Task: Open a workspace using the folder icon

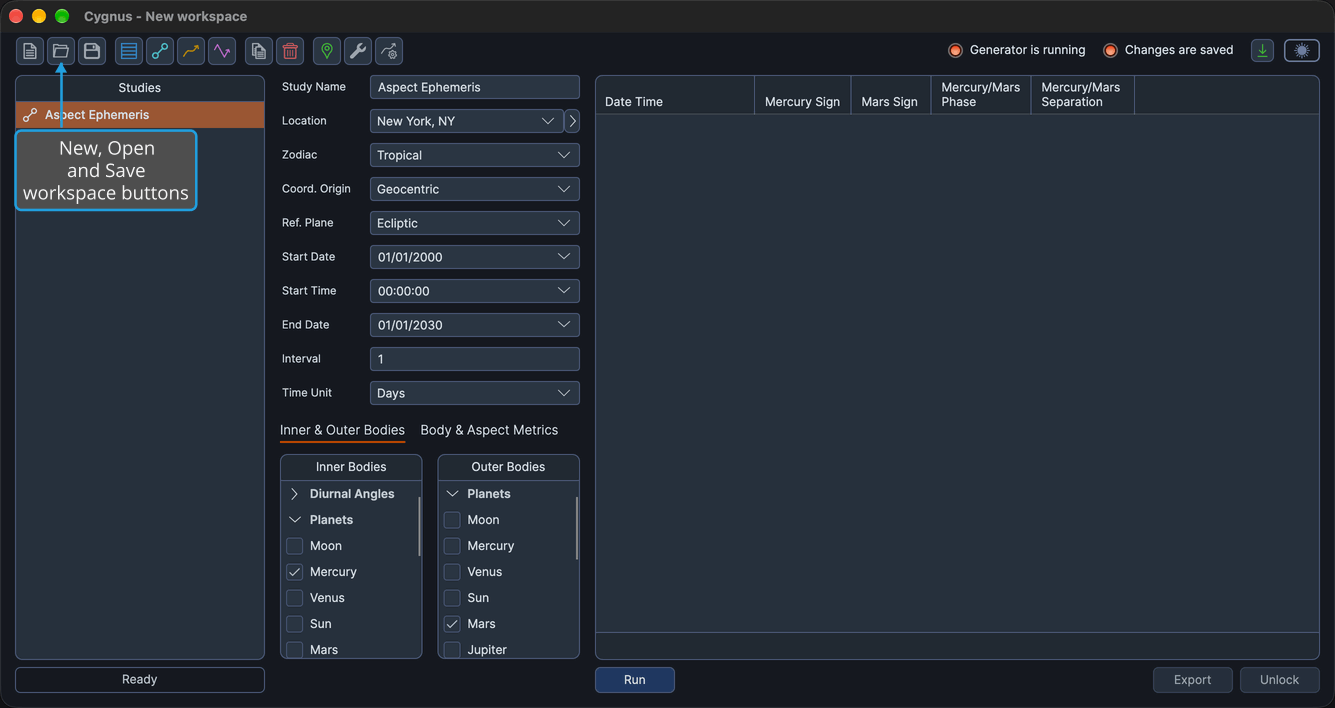Action: 61,51
